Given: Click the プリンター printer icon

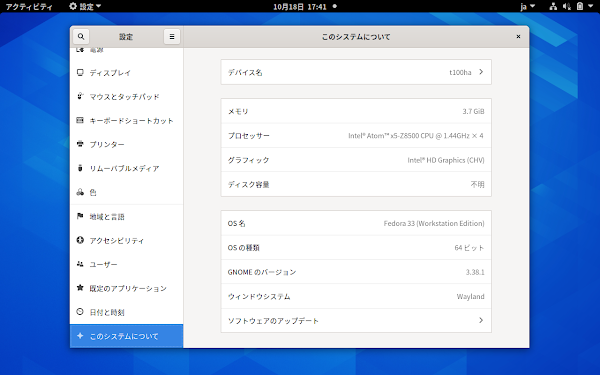Looking at the screenshot, I should [80, 144].
